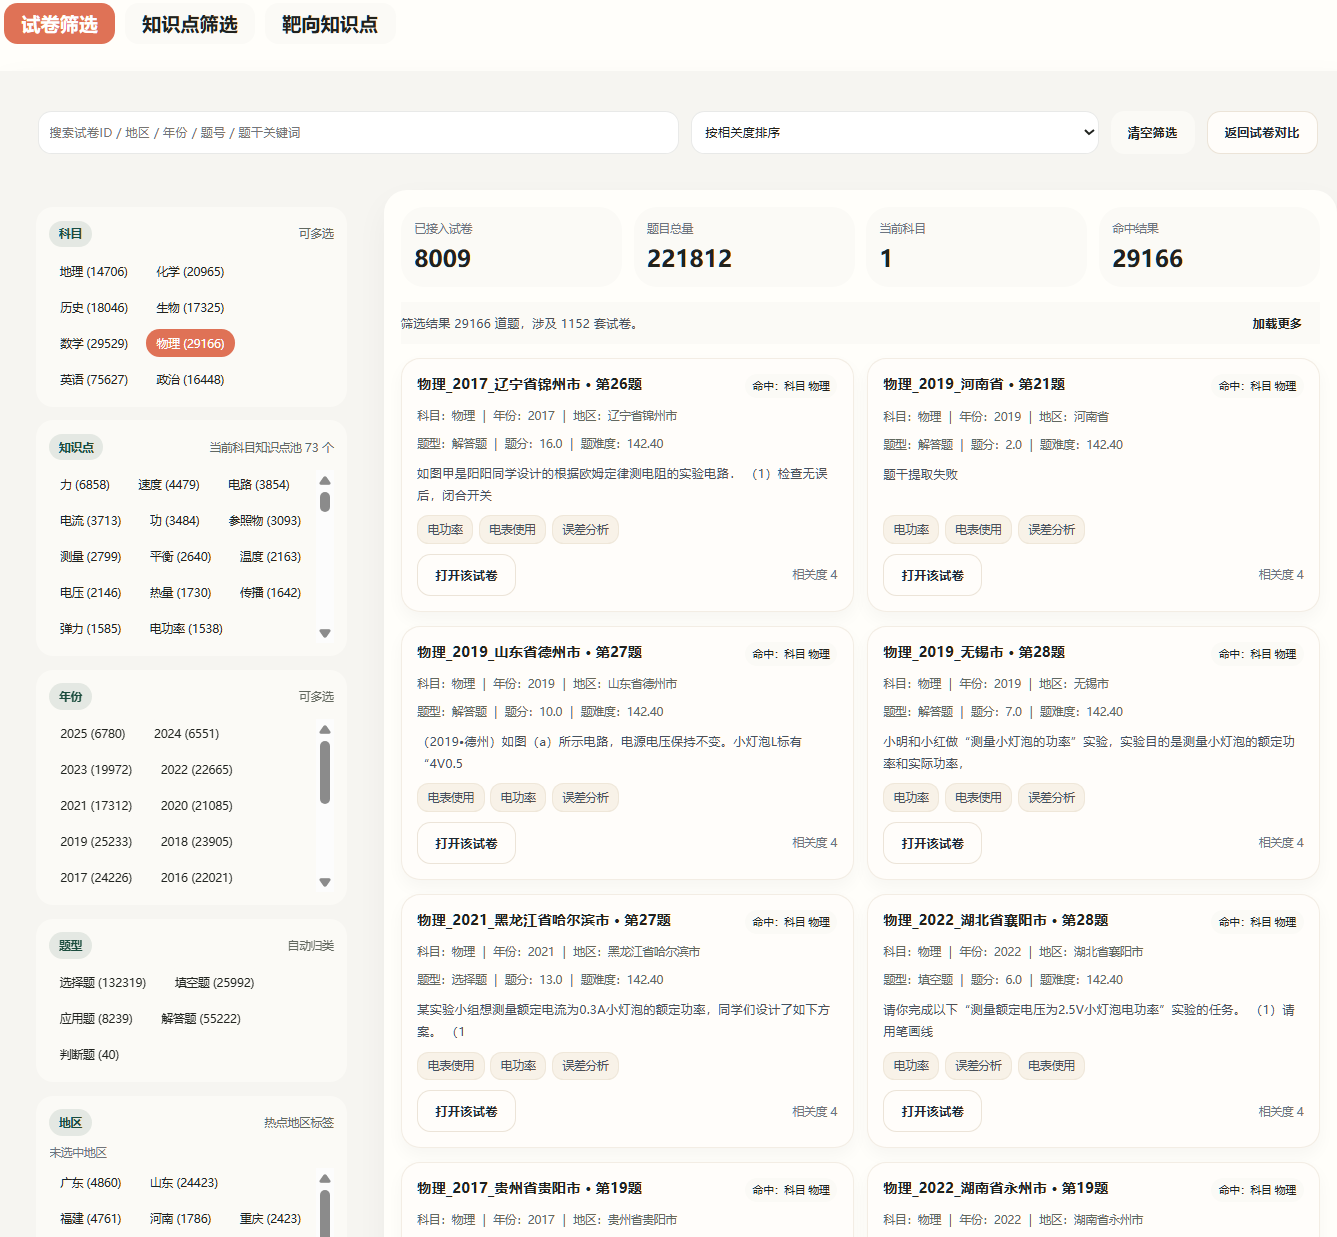Select the 生物 (17325) subject filter
Viewport: 1337px width, 1237px height.
coord(190,308)
